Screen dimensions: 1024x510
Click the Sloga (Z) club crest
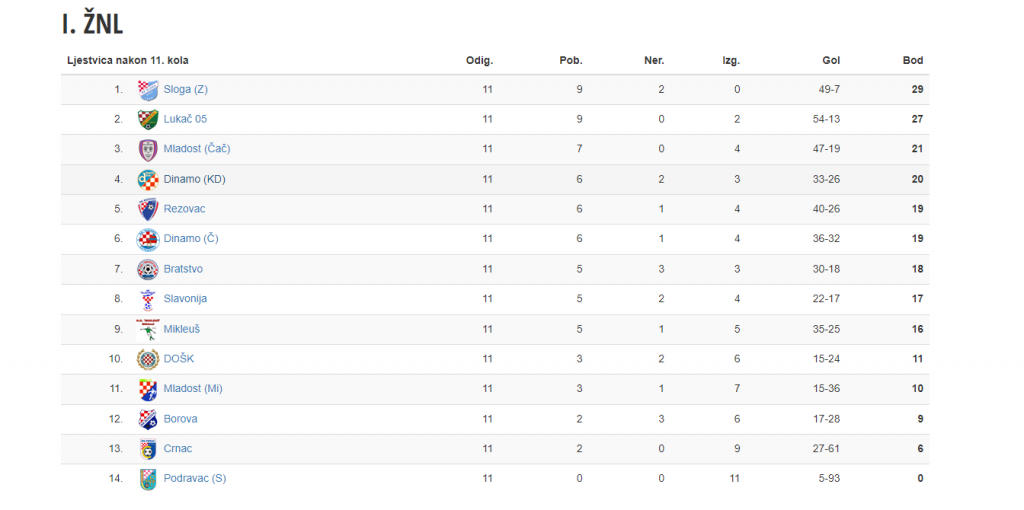coord(148,89)
